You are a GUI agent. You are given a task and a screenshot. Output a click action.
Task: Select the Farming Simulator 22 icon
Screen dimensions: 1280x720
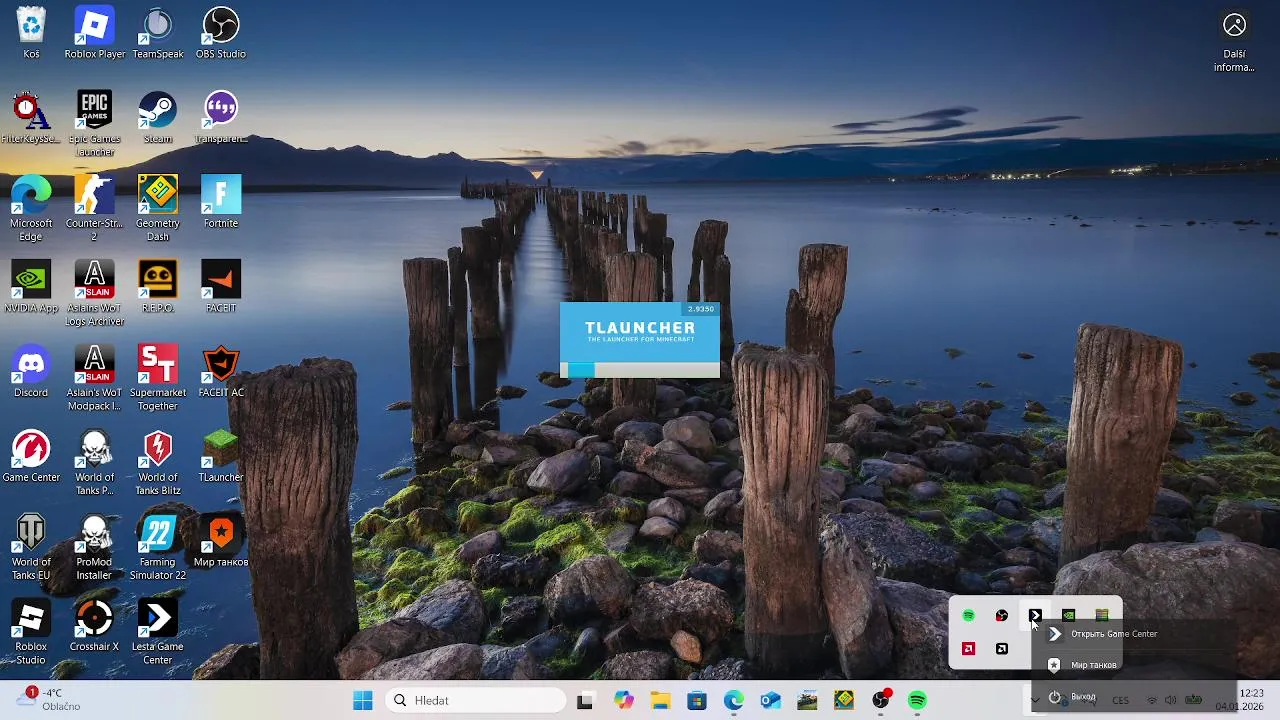158,548
